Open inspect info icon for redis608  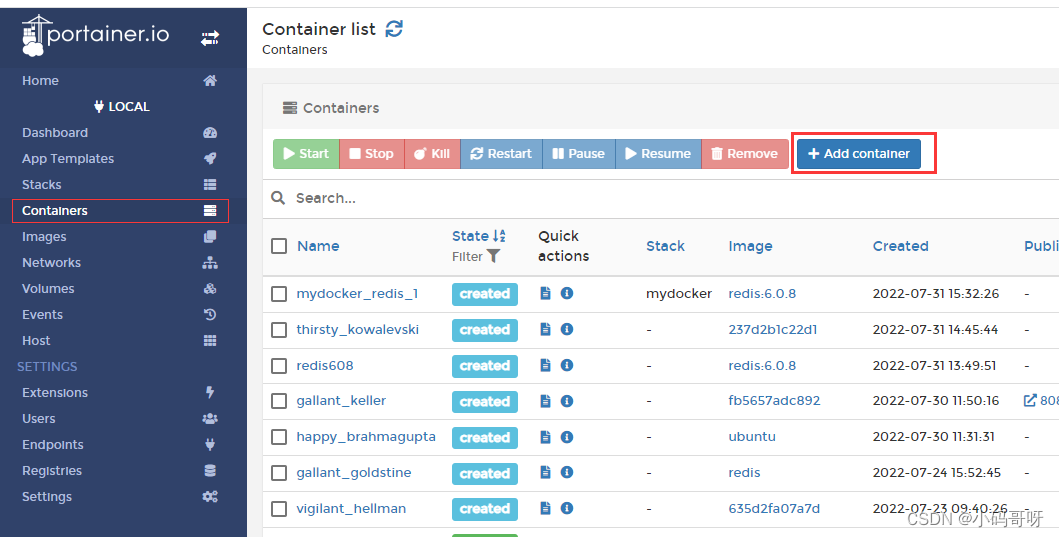[x=567, y=366]
